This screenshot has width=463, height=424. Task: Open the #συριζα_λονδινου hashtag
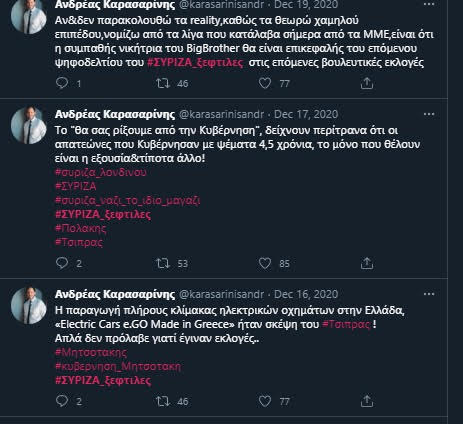pos(101,172)
